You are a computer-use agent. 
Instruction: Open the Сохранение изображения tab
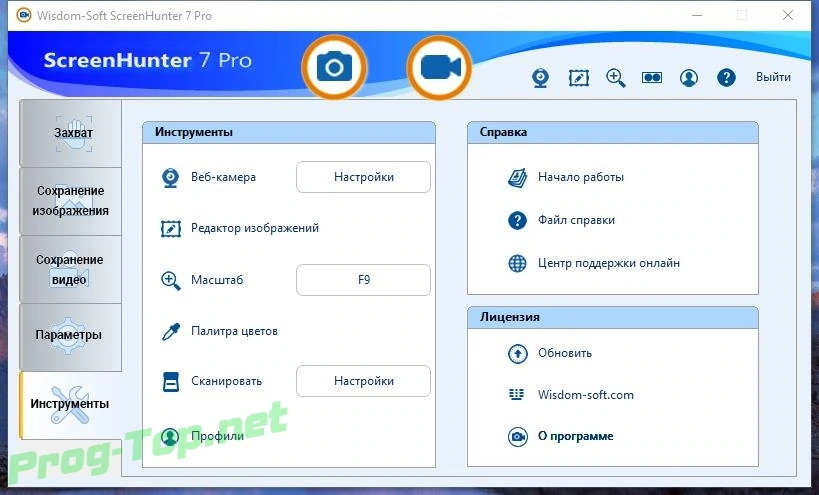(x=71, y=201)
